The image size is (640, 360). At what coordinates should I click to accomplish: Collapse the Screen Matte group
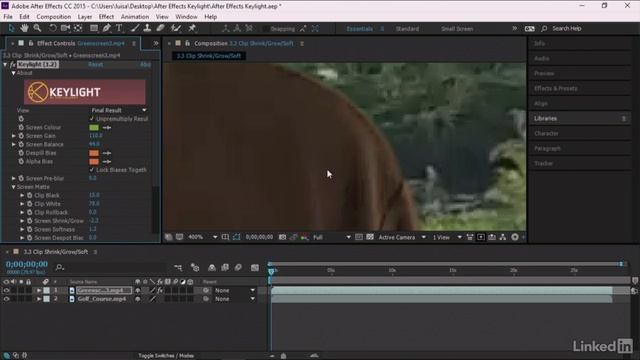[x=13, y=187]
